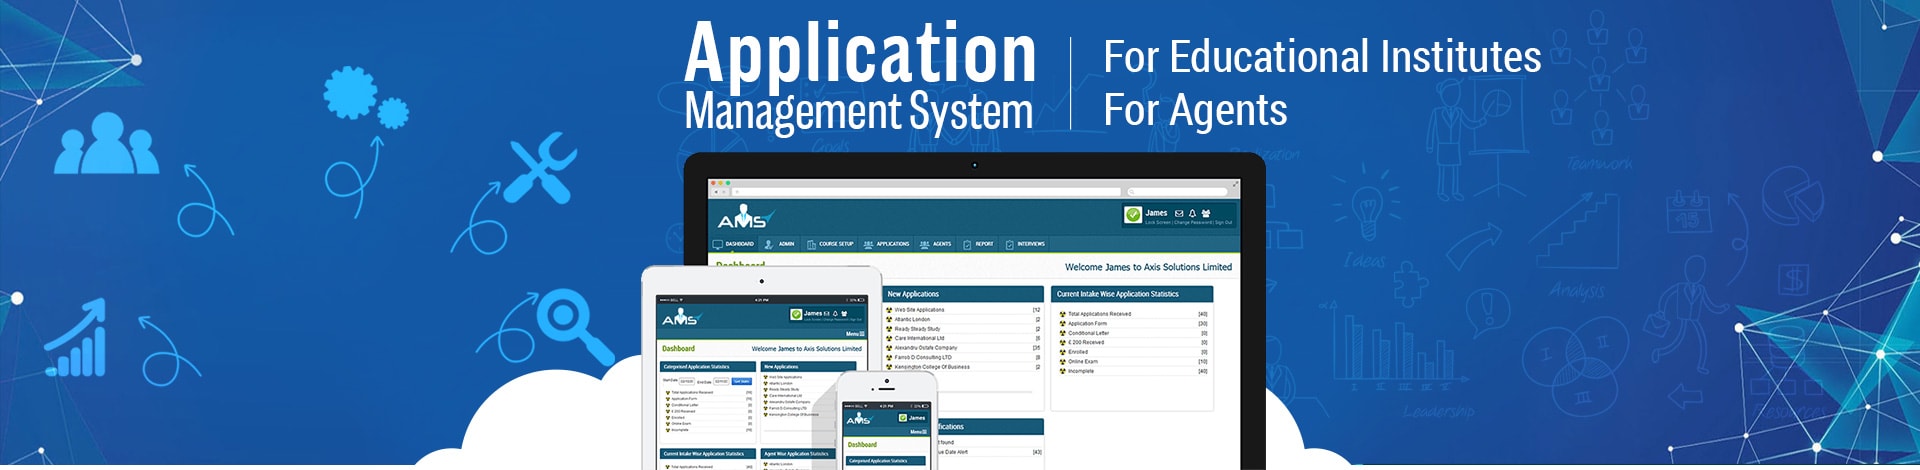This screenshot has height=470, width=1920.
Task: Select Care International Ltd row on the laptop
Action: coord(963,338)
